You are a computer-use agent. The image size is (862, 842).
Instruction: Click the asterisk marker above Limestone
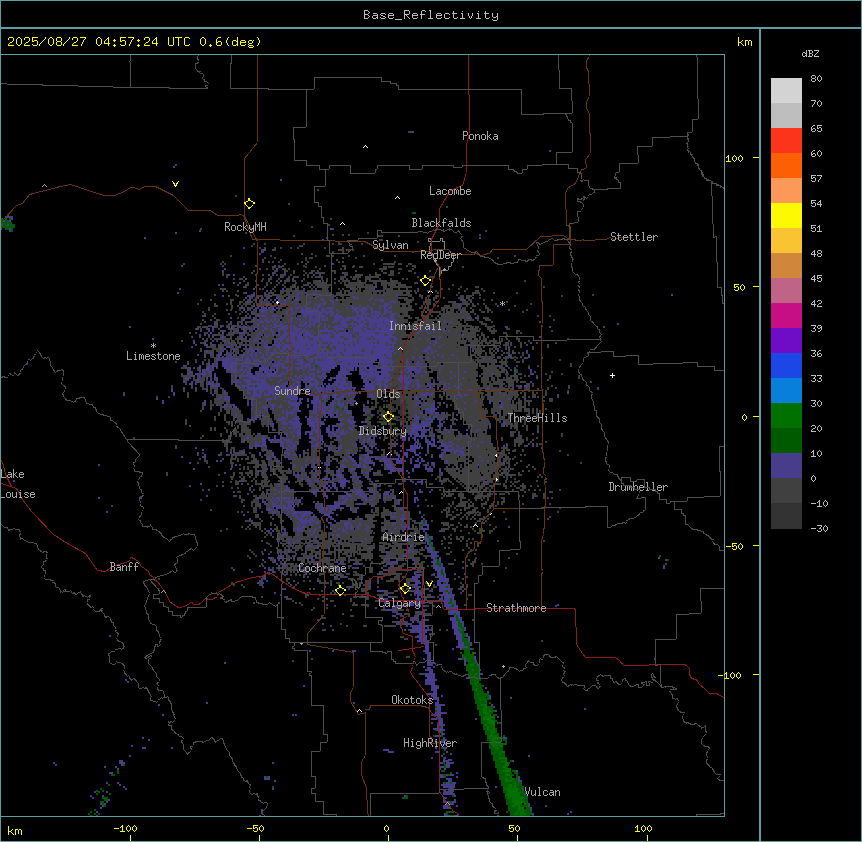(153, 346)
